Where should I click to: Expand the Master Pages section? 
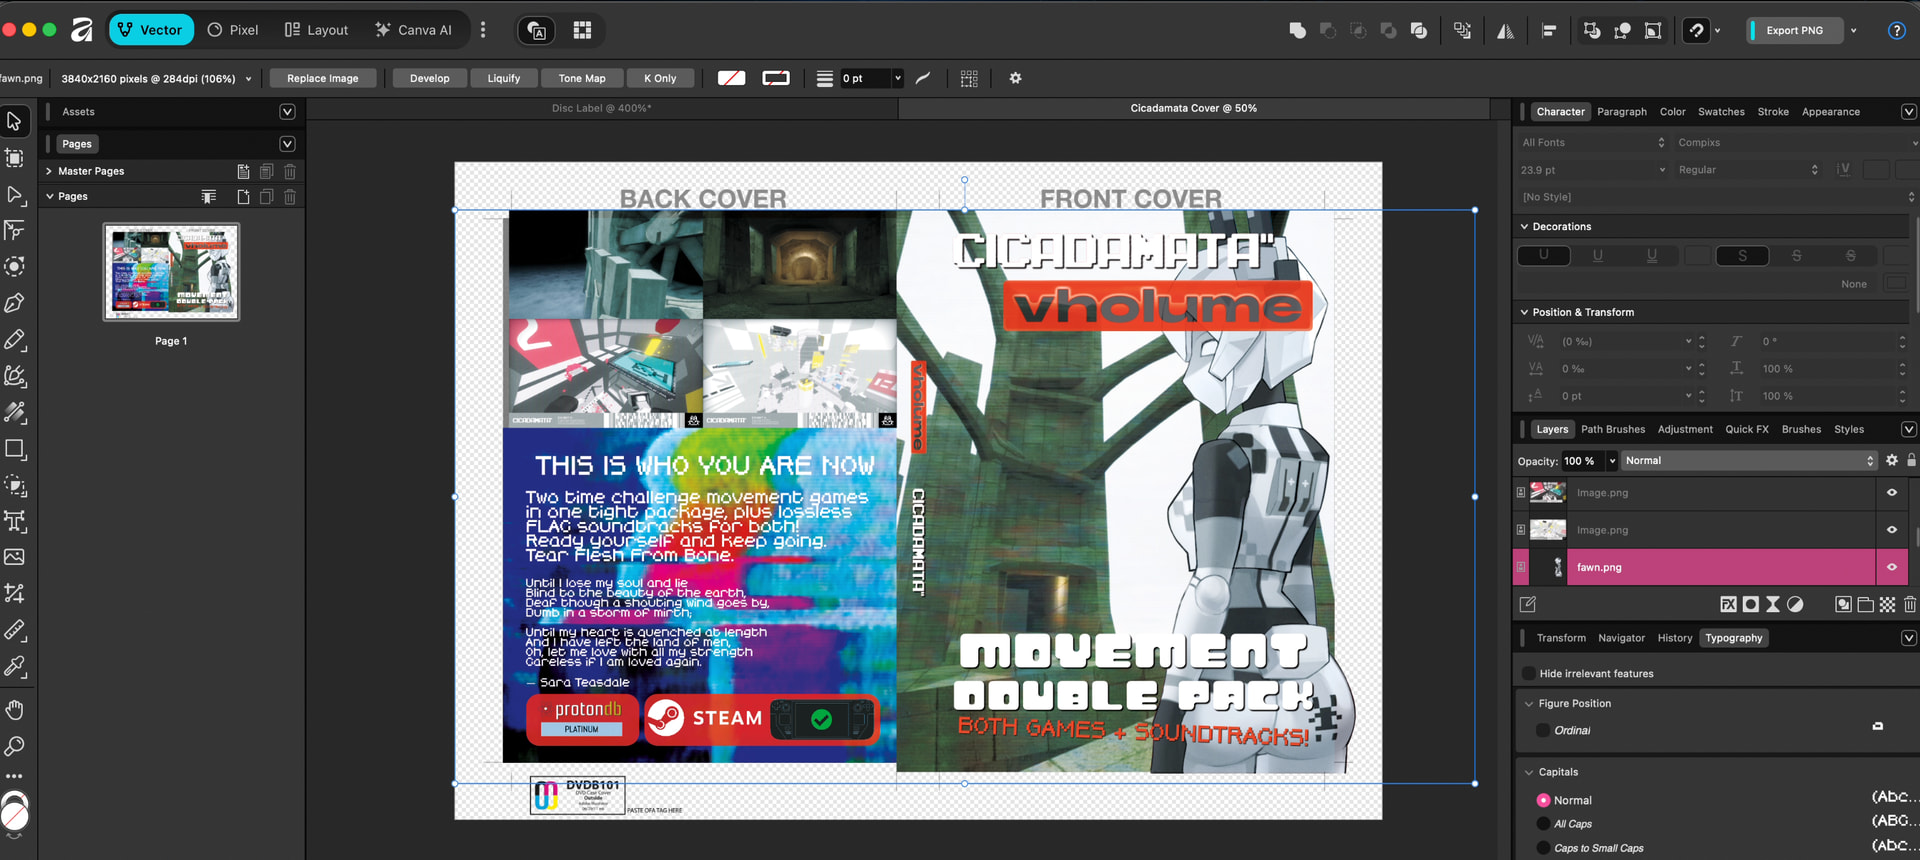49,171
